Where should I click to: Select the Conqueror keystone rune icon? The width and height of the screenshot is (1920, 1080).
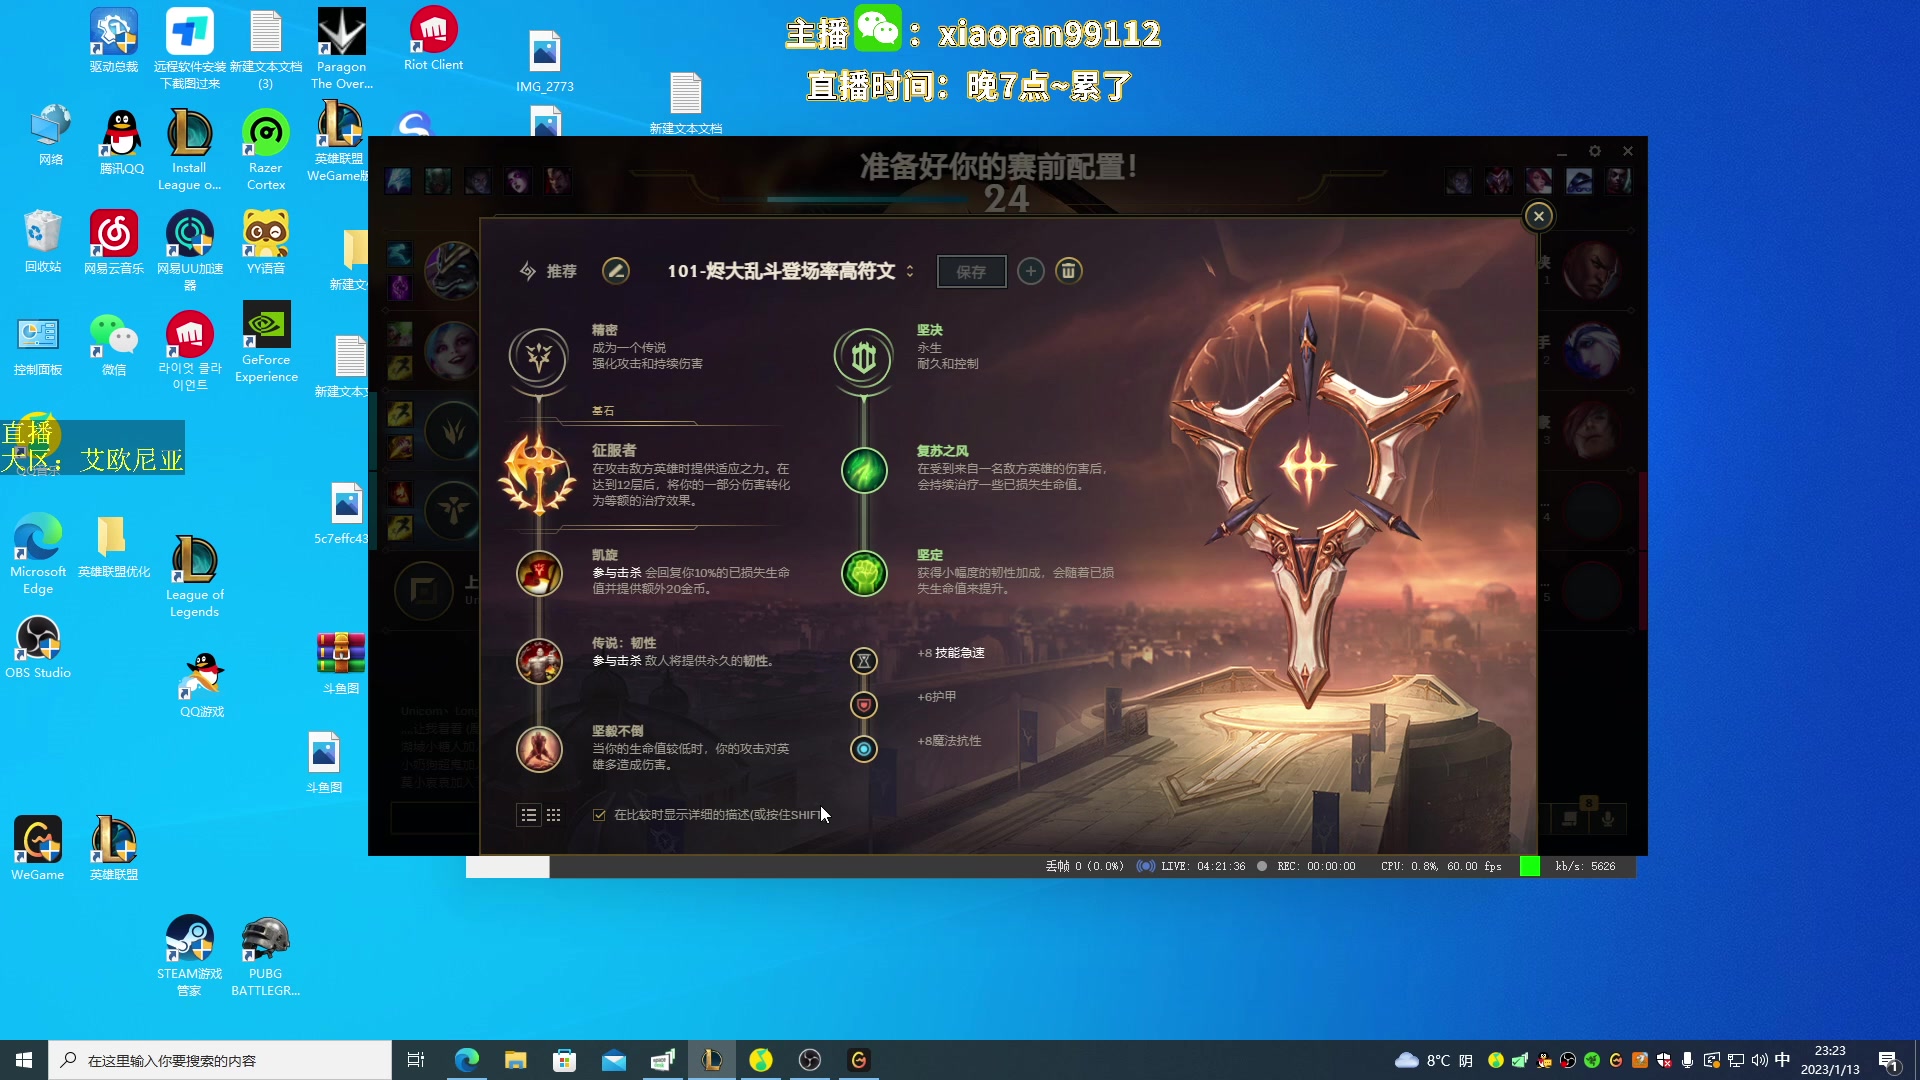coord(538,475)
